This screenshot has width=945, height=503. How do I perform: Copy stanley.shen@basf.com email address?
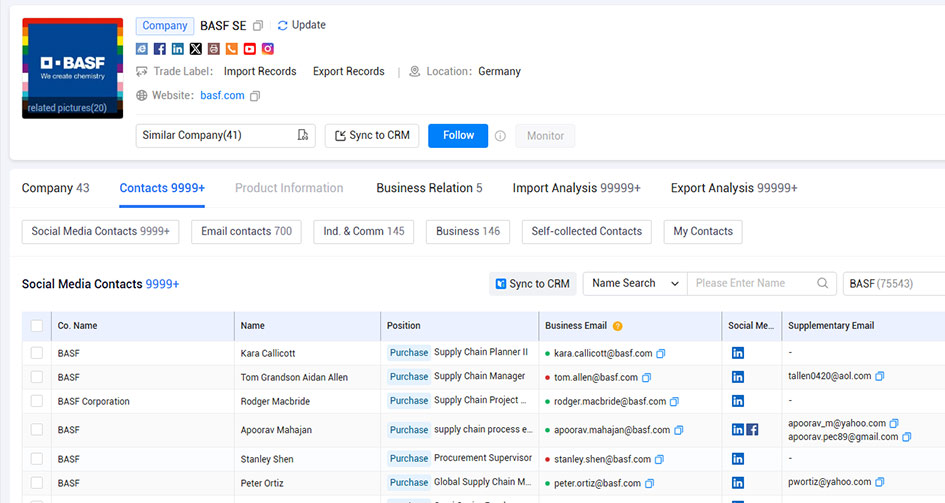[x=659, y=459]
